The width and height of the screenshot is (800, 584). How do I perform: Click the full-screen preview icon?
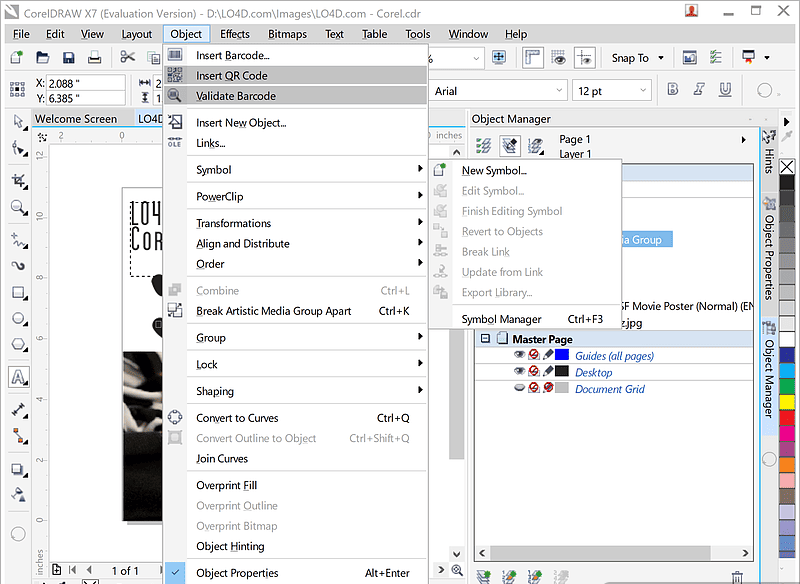(x=499, y=58)
